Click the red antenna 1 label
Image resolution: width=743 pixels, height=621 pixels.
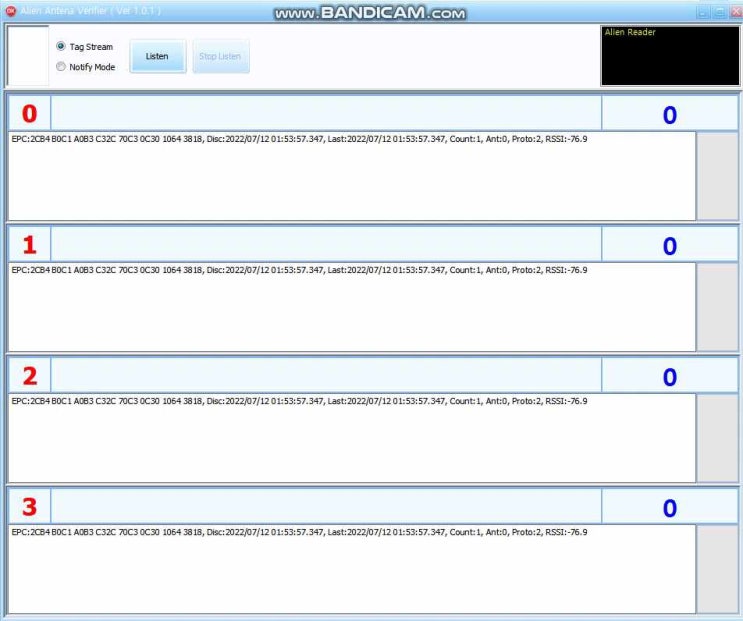[29, 245]
